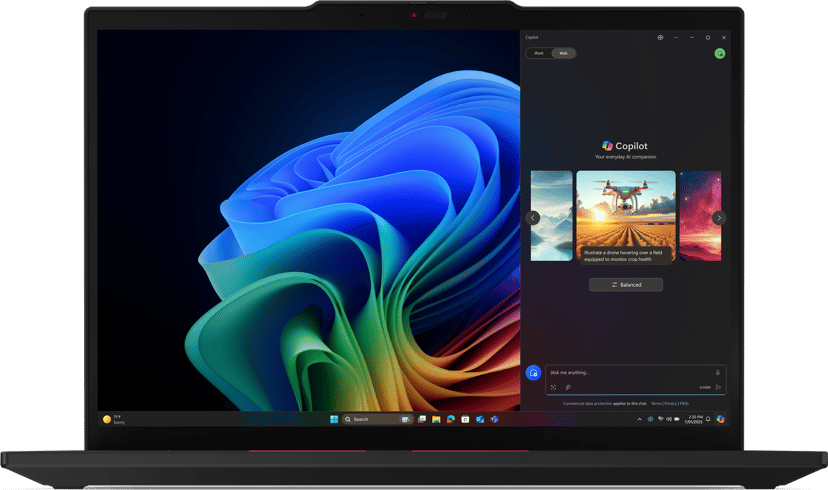Open the Commercial data protection link
This screenshot has height=490, width=828.
pyautogui.click(x=587, y=403)
